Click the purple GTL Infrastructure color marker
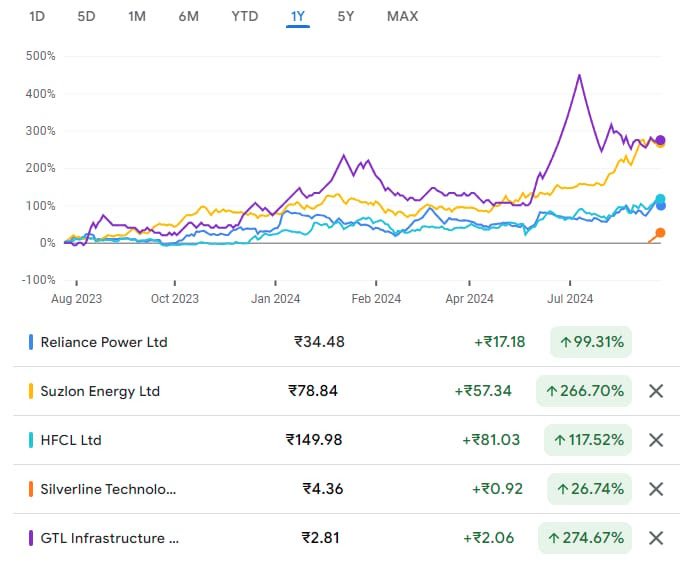This screenshot has height=562, width=697. coord(31,538)
